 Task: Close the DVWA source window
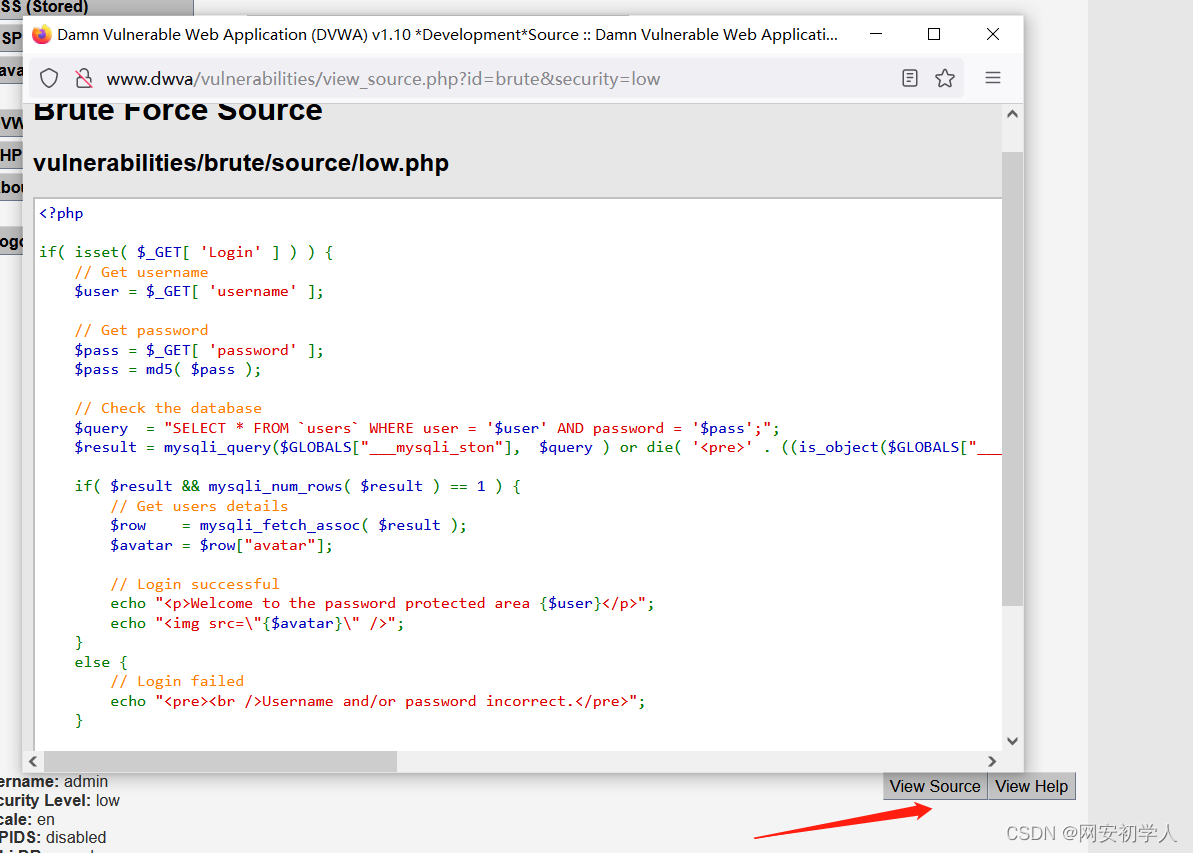993,34
